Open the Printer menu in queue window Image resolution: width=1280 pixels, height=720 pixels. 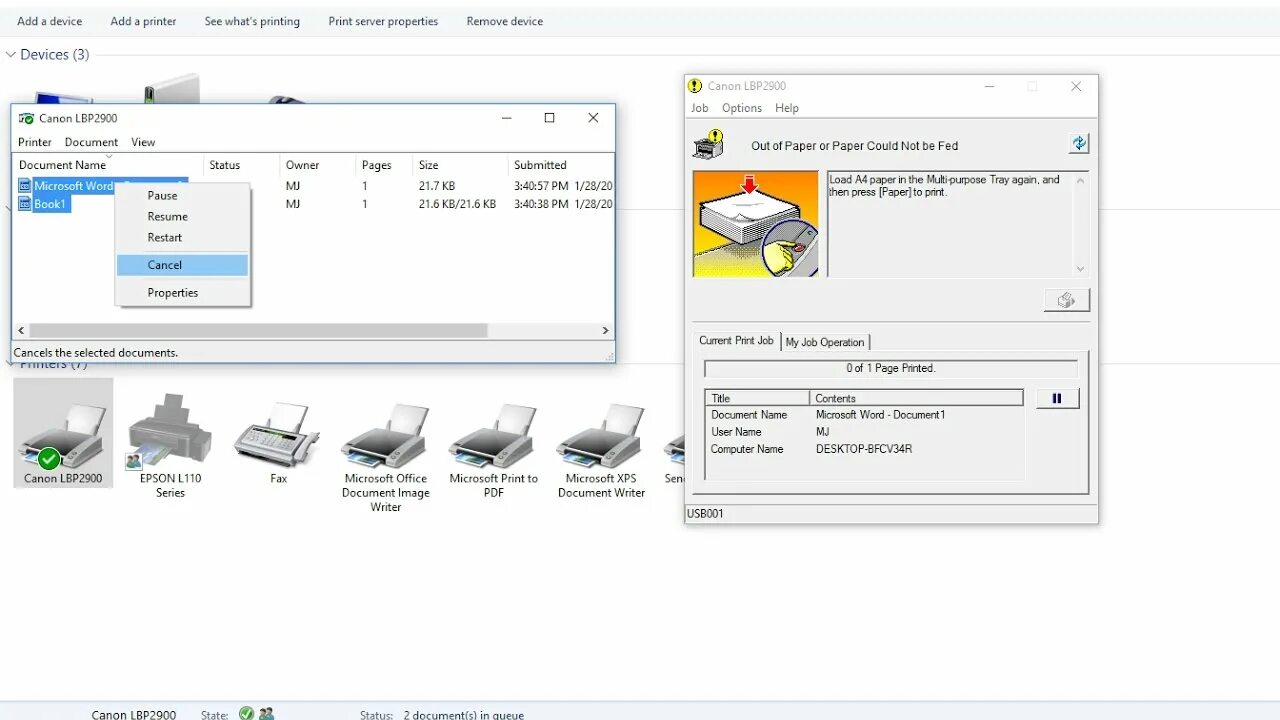tap(35, 142)
